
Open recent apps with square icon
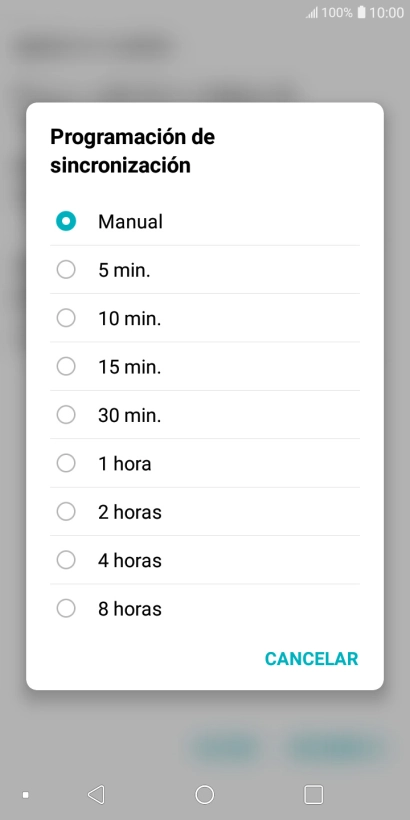tap(313, 794)
